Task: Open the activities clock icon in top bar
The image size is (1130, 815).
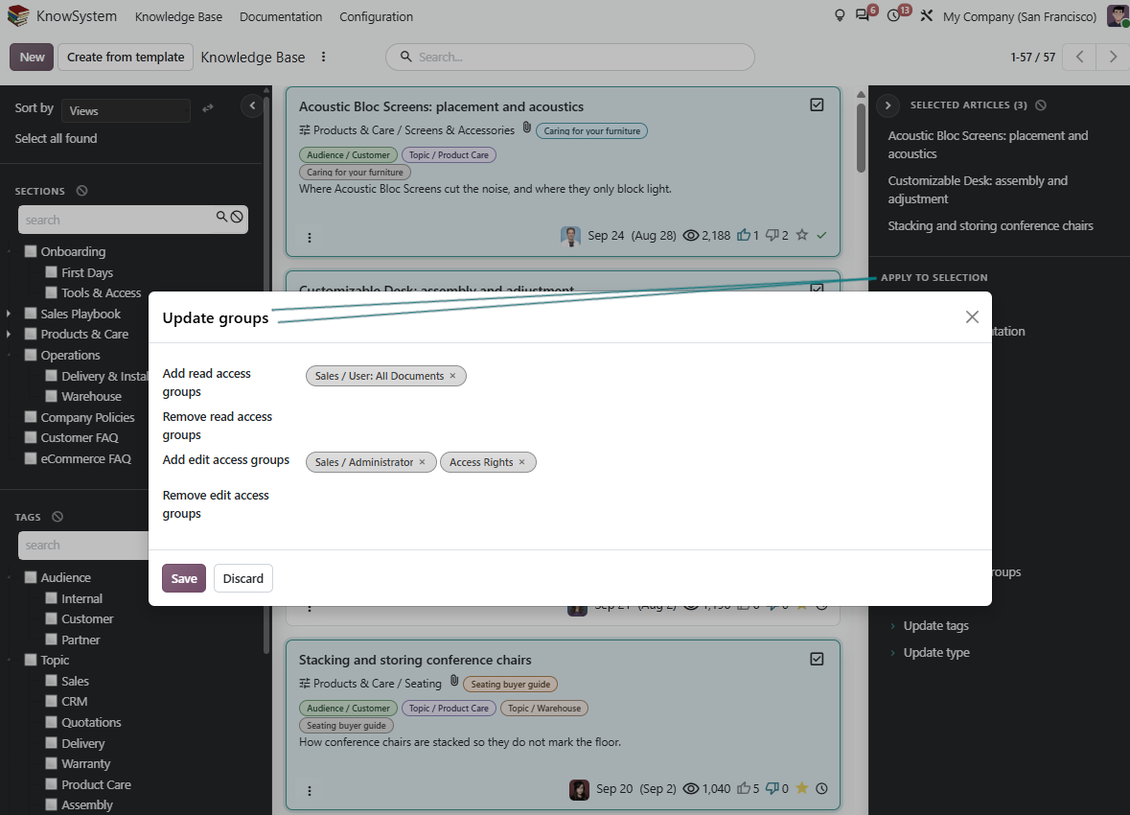Action: (894, 16)
